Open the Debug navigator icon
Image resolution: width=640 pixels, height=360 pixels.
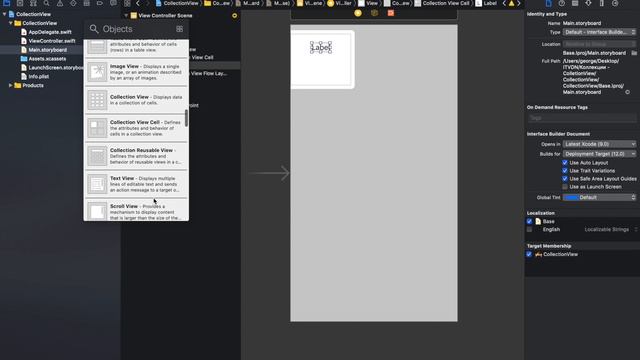[x=87, y=3]
